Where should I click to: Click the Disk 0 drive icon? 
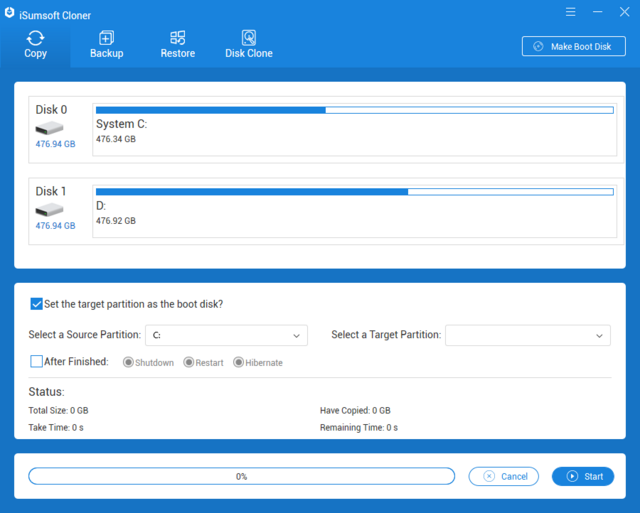pyautogui.click(x=49, y=128)
